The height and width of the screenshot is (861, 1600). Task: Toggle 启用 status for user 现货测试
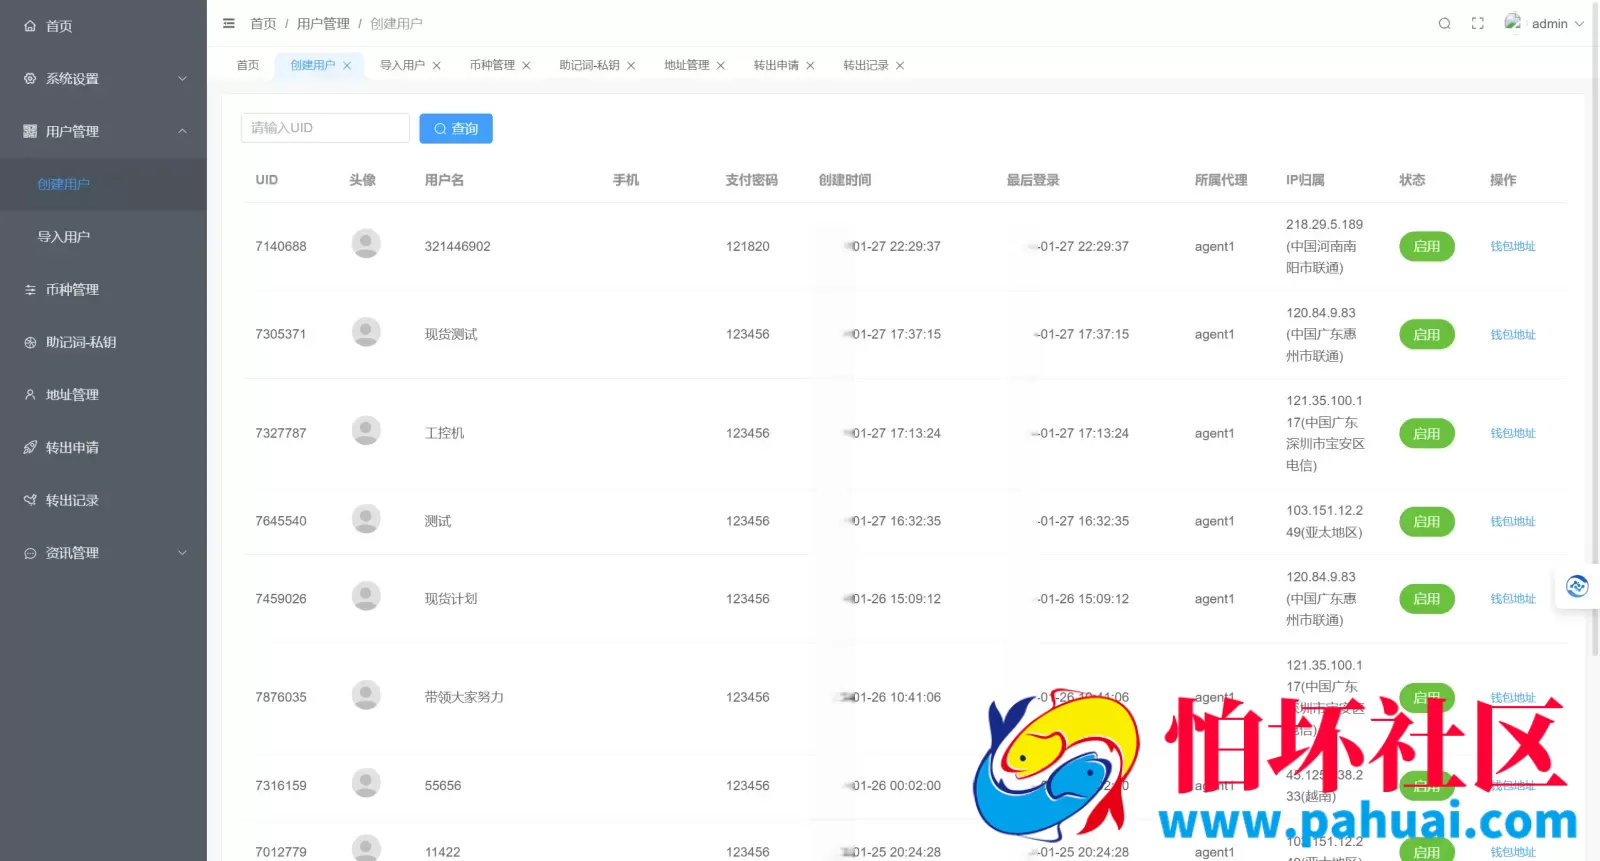pyautogui.click(x=1427, y=334)
